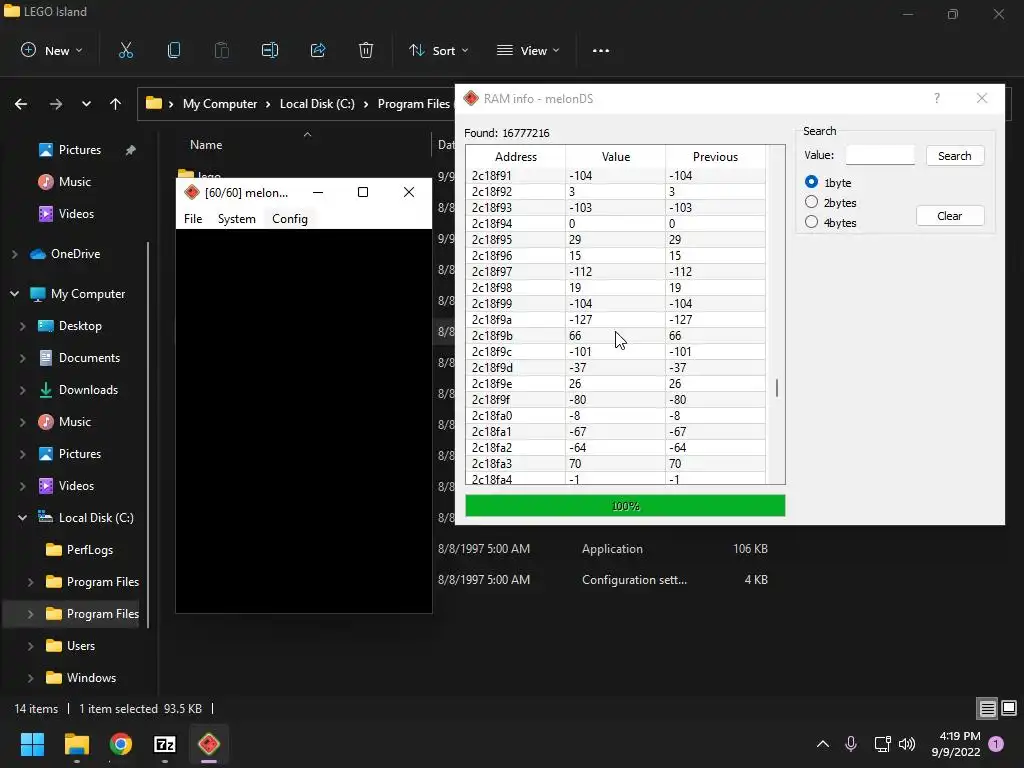This screenshot has height=768, width=1024.
Task: Click the RAM table vertical scrollbar thumb
Action: 776,388
